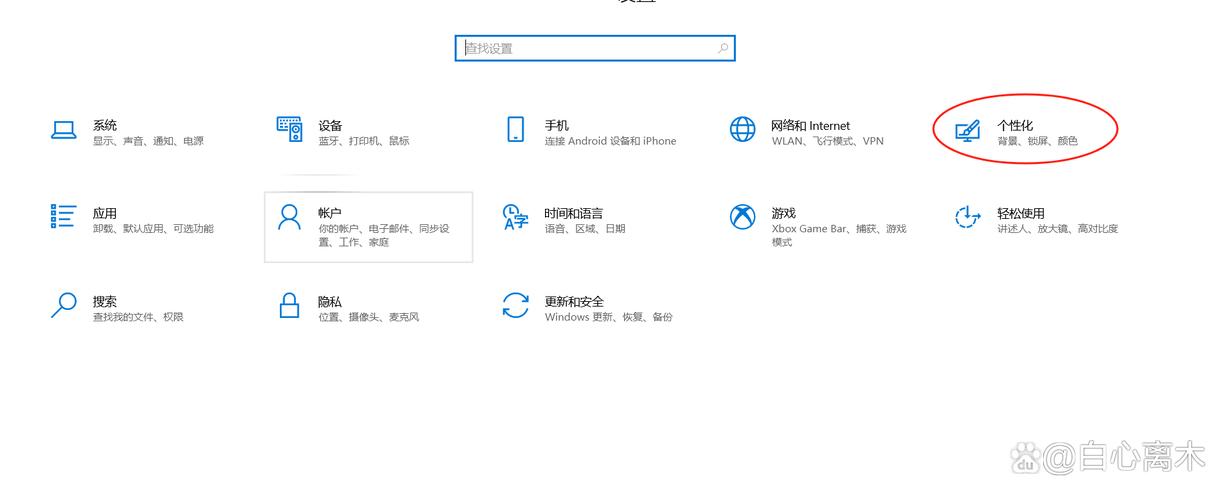
Task: Open 个性化 settings title
Action: pos(1015,125)
